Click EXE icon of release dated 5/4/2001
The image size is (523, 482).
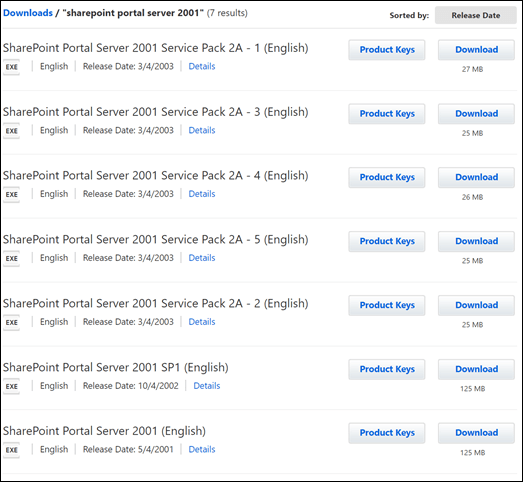[x=11, y=450]
